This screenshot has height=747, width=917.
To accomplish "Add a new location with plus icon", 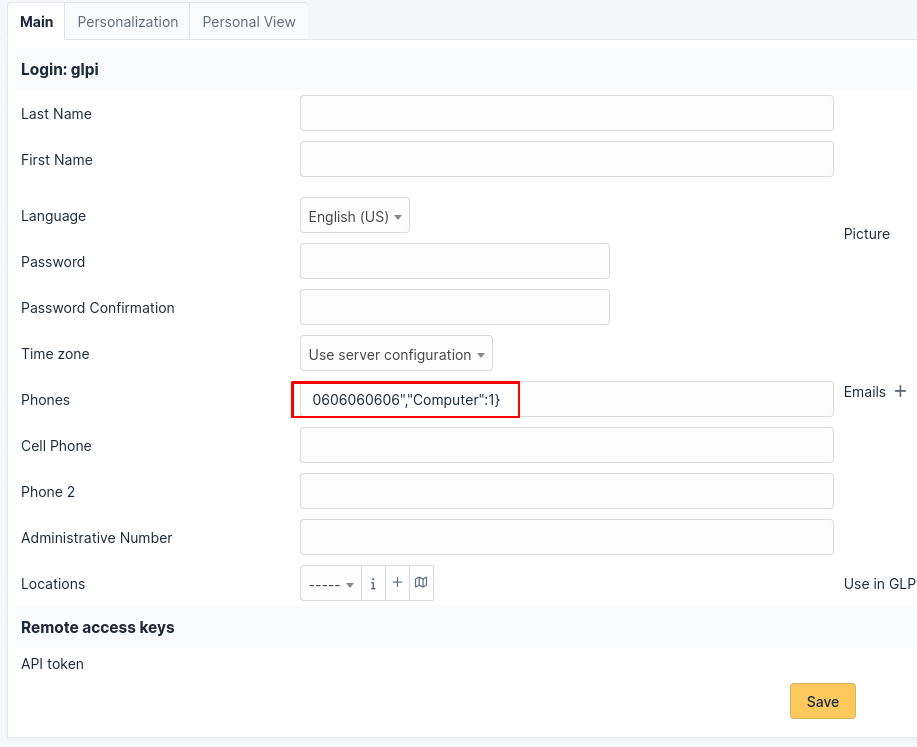I will point(397,583).
